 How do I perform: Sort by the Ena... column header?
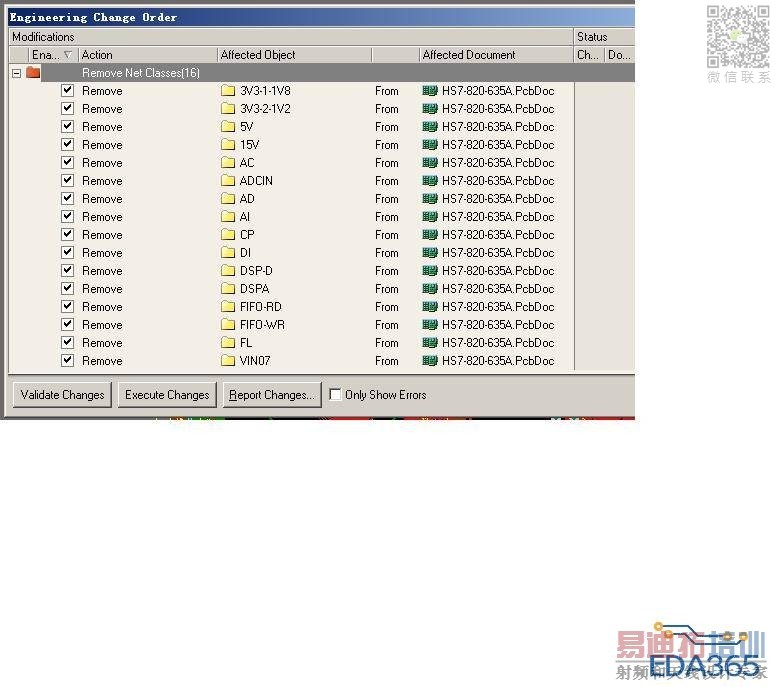click(x=52, y=55)
